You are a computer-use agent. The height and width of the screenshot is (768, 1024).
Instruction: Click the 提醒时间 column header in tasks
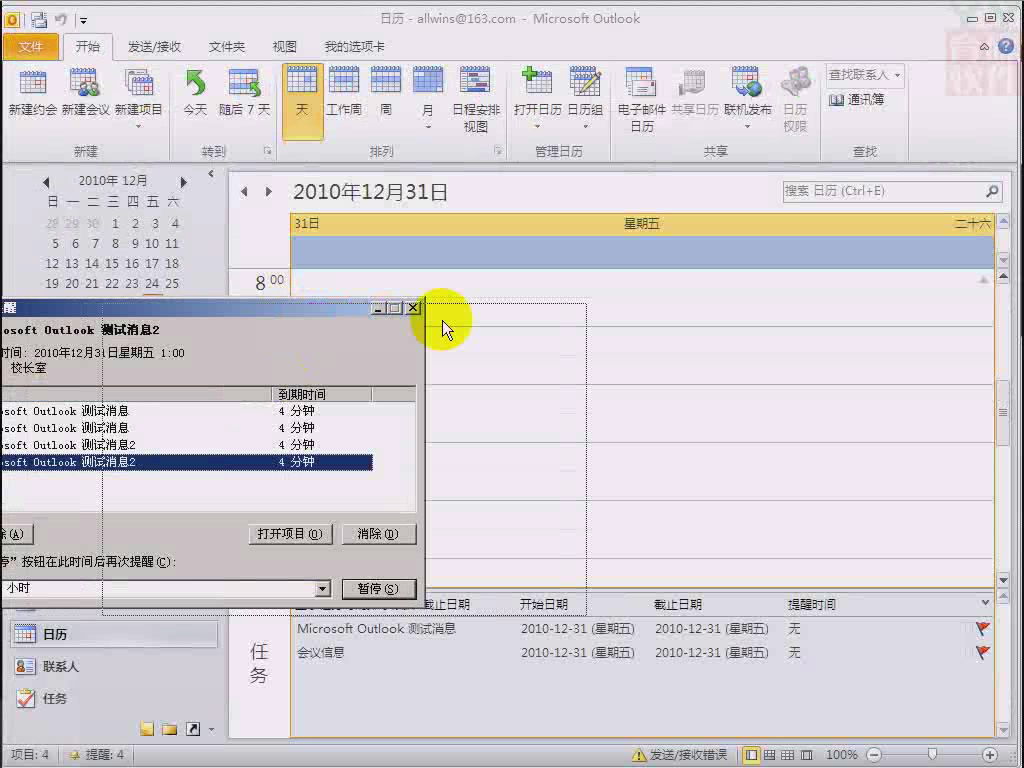click(812, 605)
